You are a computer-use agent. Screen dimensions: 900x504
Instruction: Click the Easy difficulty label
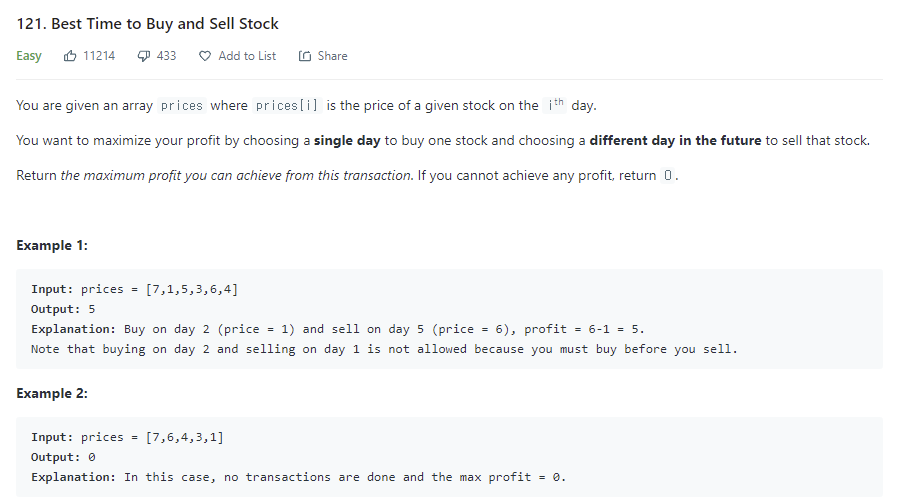click(x=29, y=56)
